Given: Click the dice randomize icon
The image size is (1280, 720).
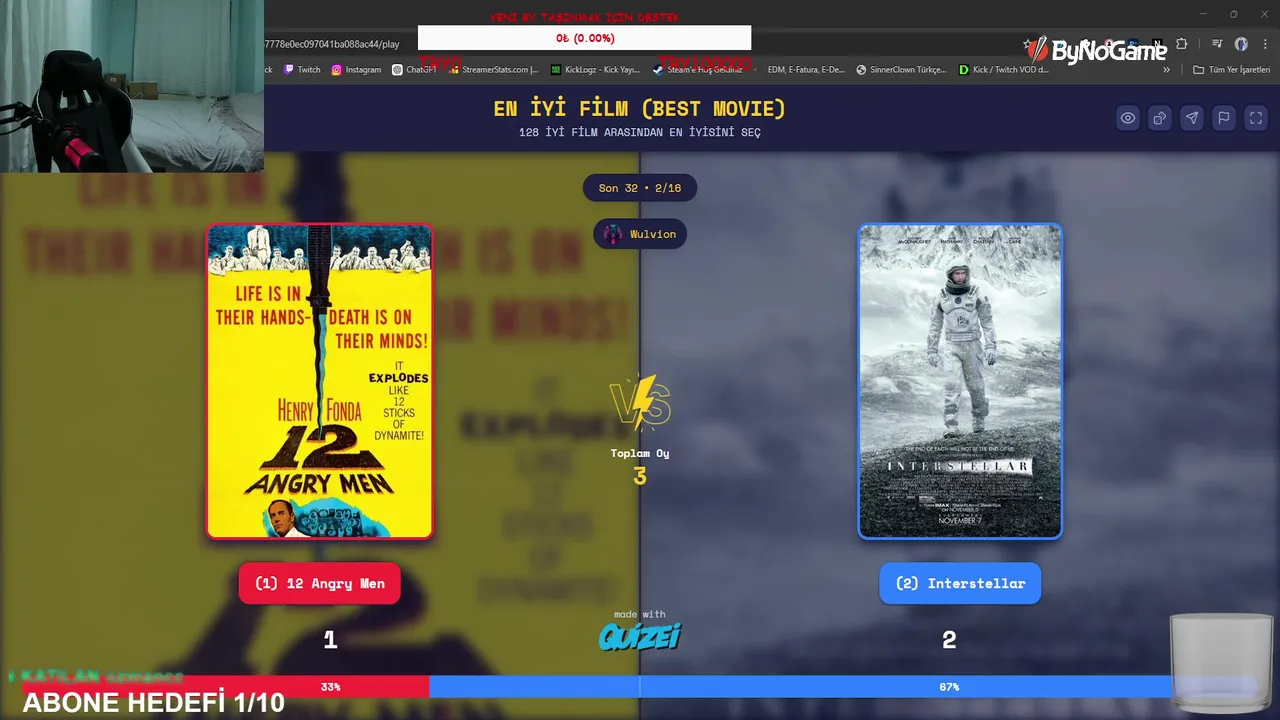Looking at the screenshot, I should [x=1160, y=118].
